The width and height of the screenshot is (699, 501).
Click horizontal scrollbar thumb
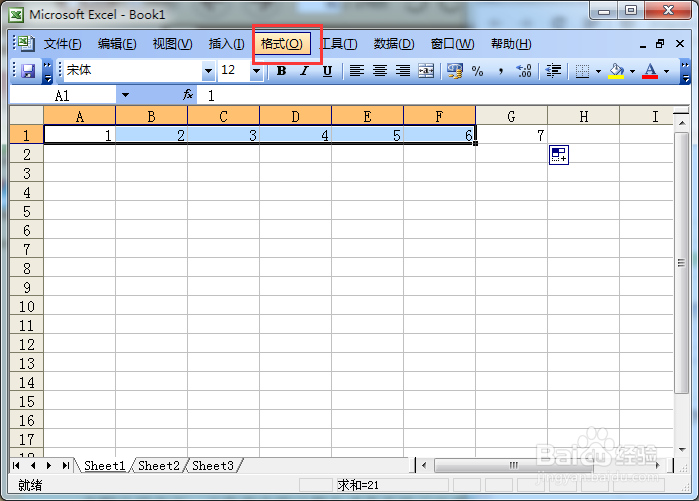point(514,465)
